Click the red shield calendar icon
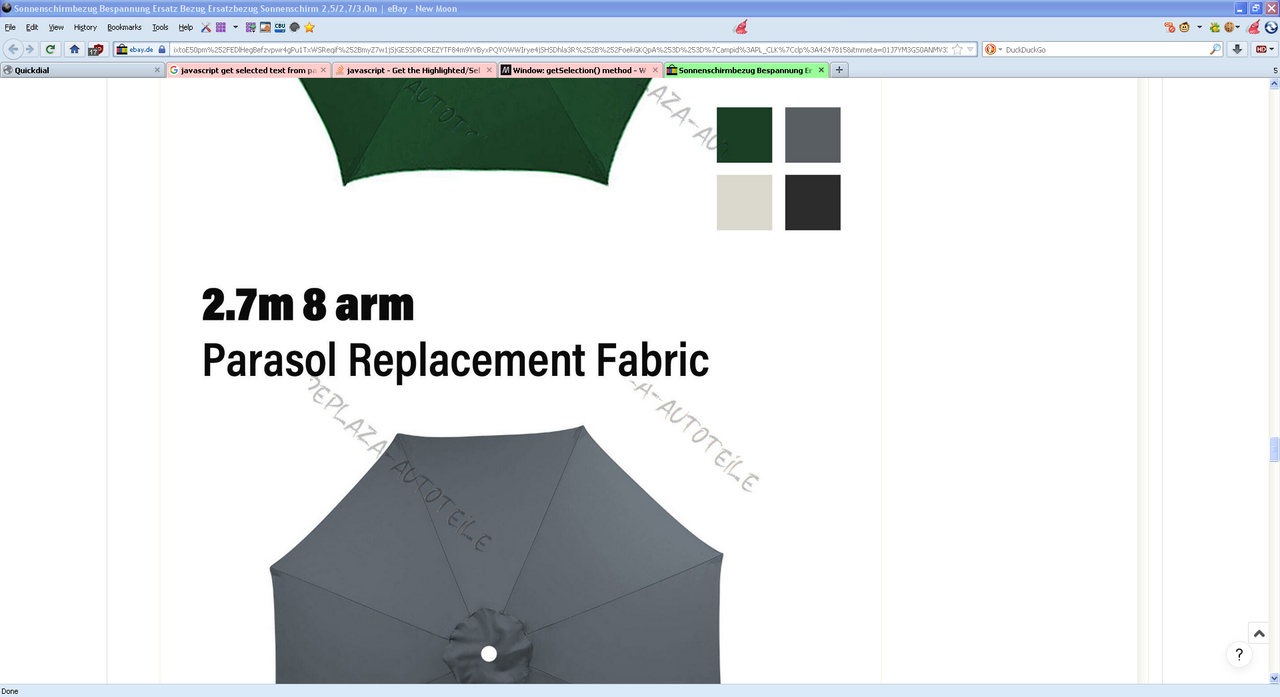The image size is (1280, 697). tap(96, 49)
